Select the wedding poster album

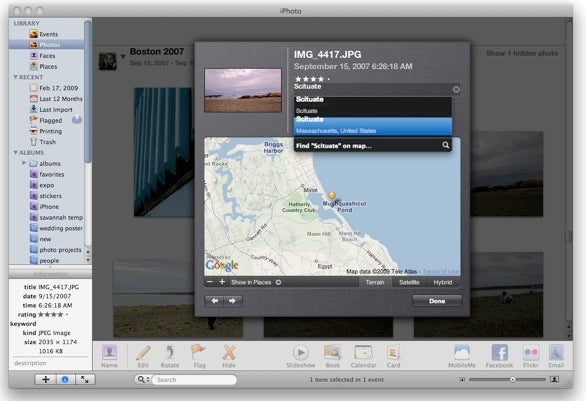[x=61, y=228]
